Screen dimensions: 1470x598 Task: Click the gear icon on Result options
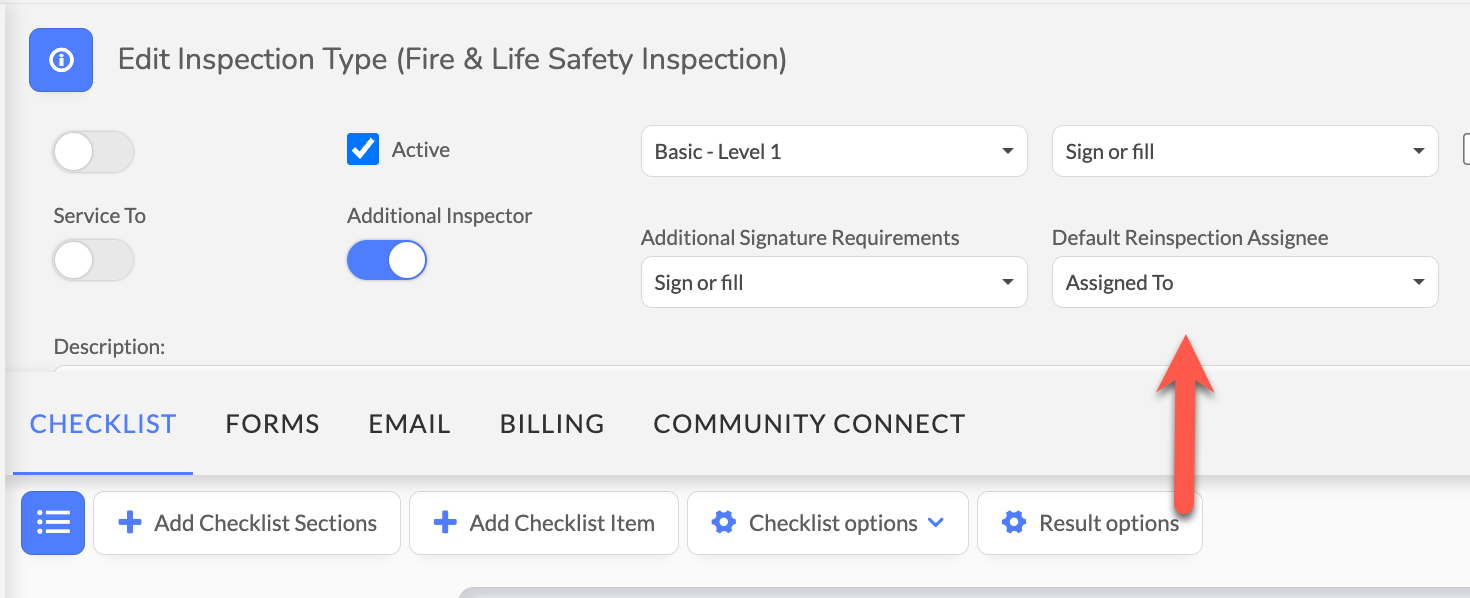click(x=1014, y=523)
